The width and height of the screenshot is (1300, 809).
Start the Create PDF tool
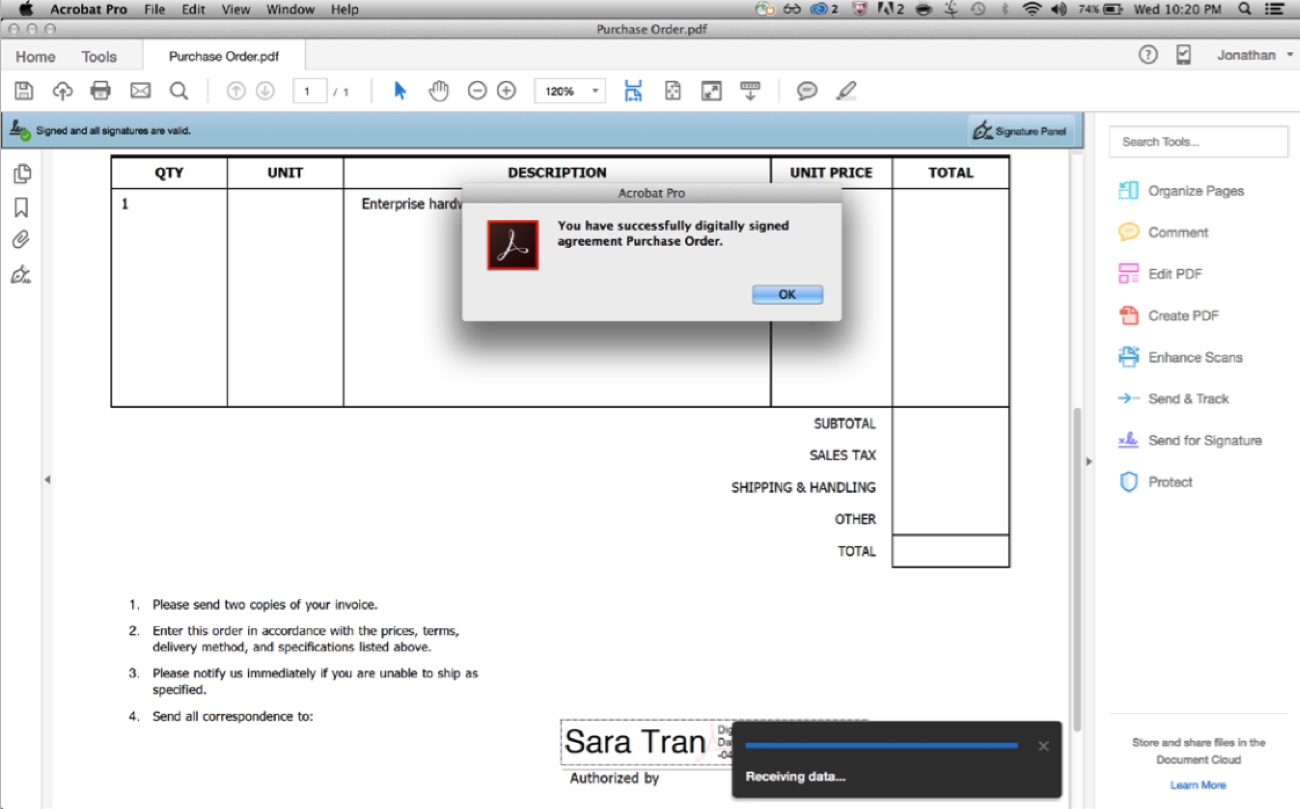(x=1167, y=316)
